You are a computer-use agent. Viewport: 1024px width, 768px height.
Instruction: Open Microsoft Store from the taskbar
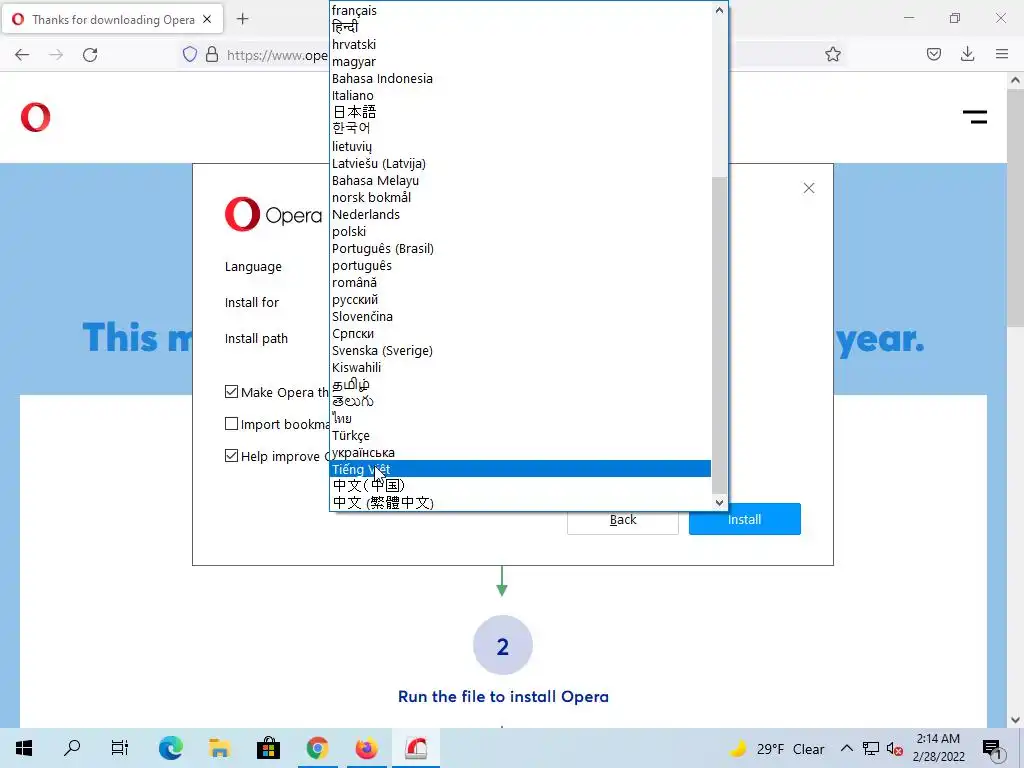click(268, 748)
